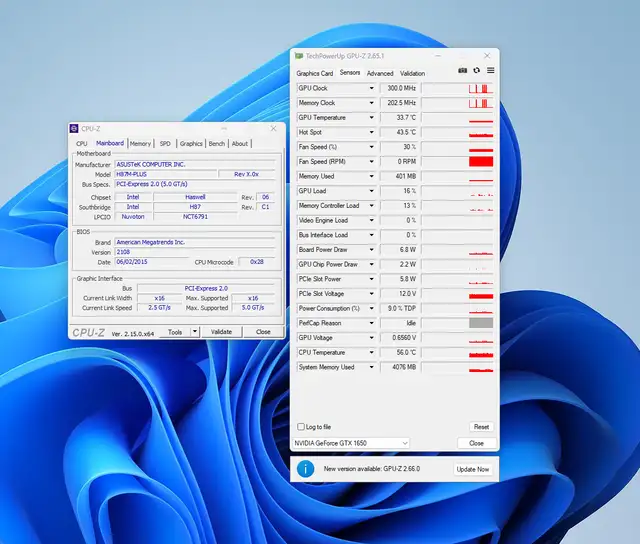This screenshot has height=544, width=640.
Task: Switch to CPU-Z Memory tab
Action: 140,144
